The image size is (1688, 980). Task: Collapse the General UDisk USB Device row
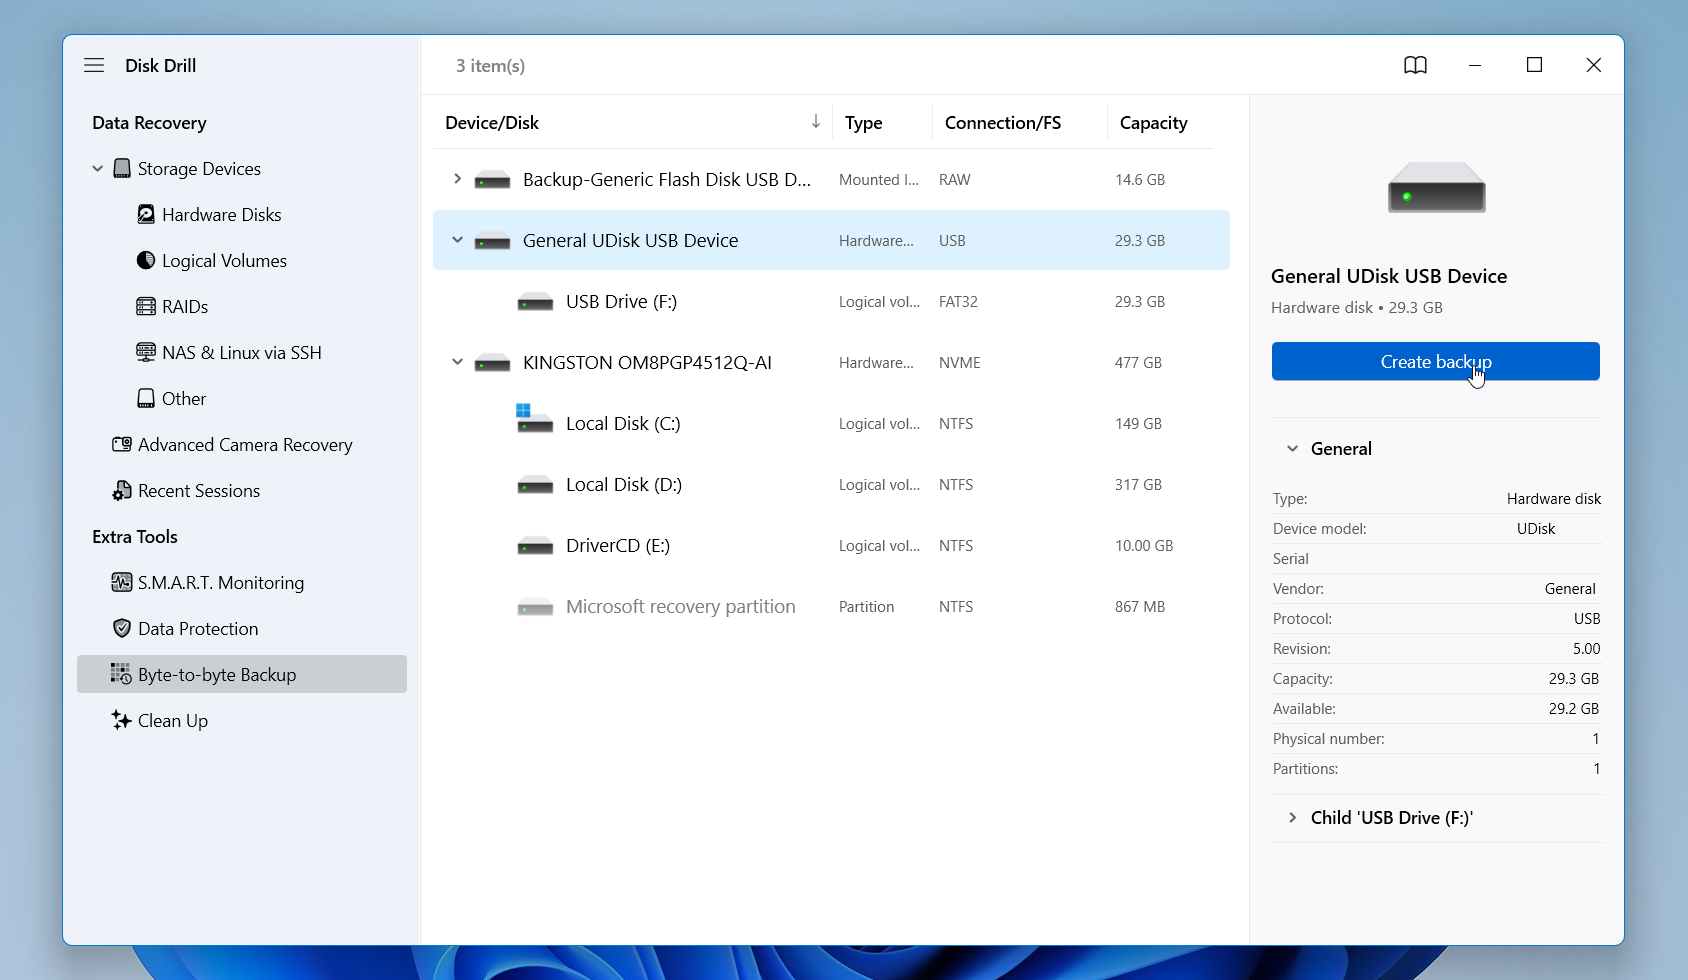pyautogui.click(x=457, y=240)
